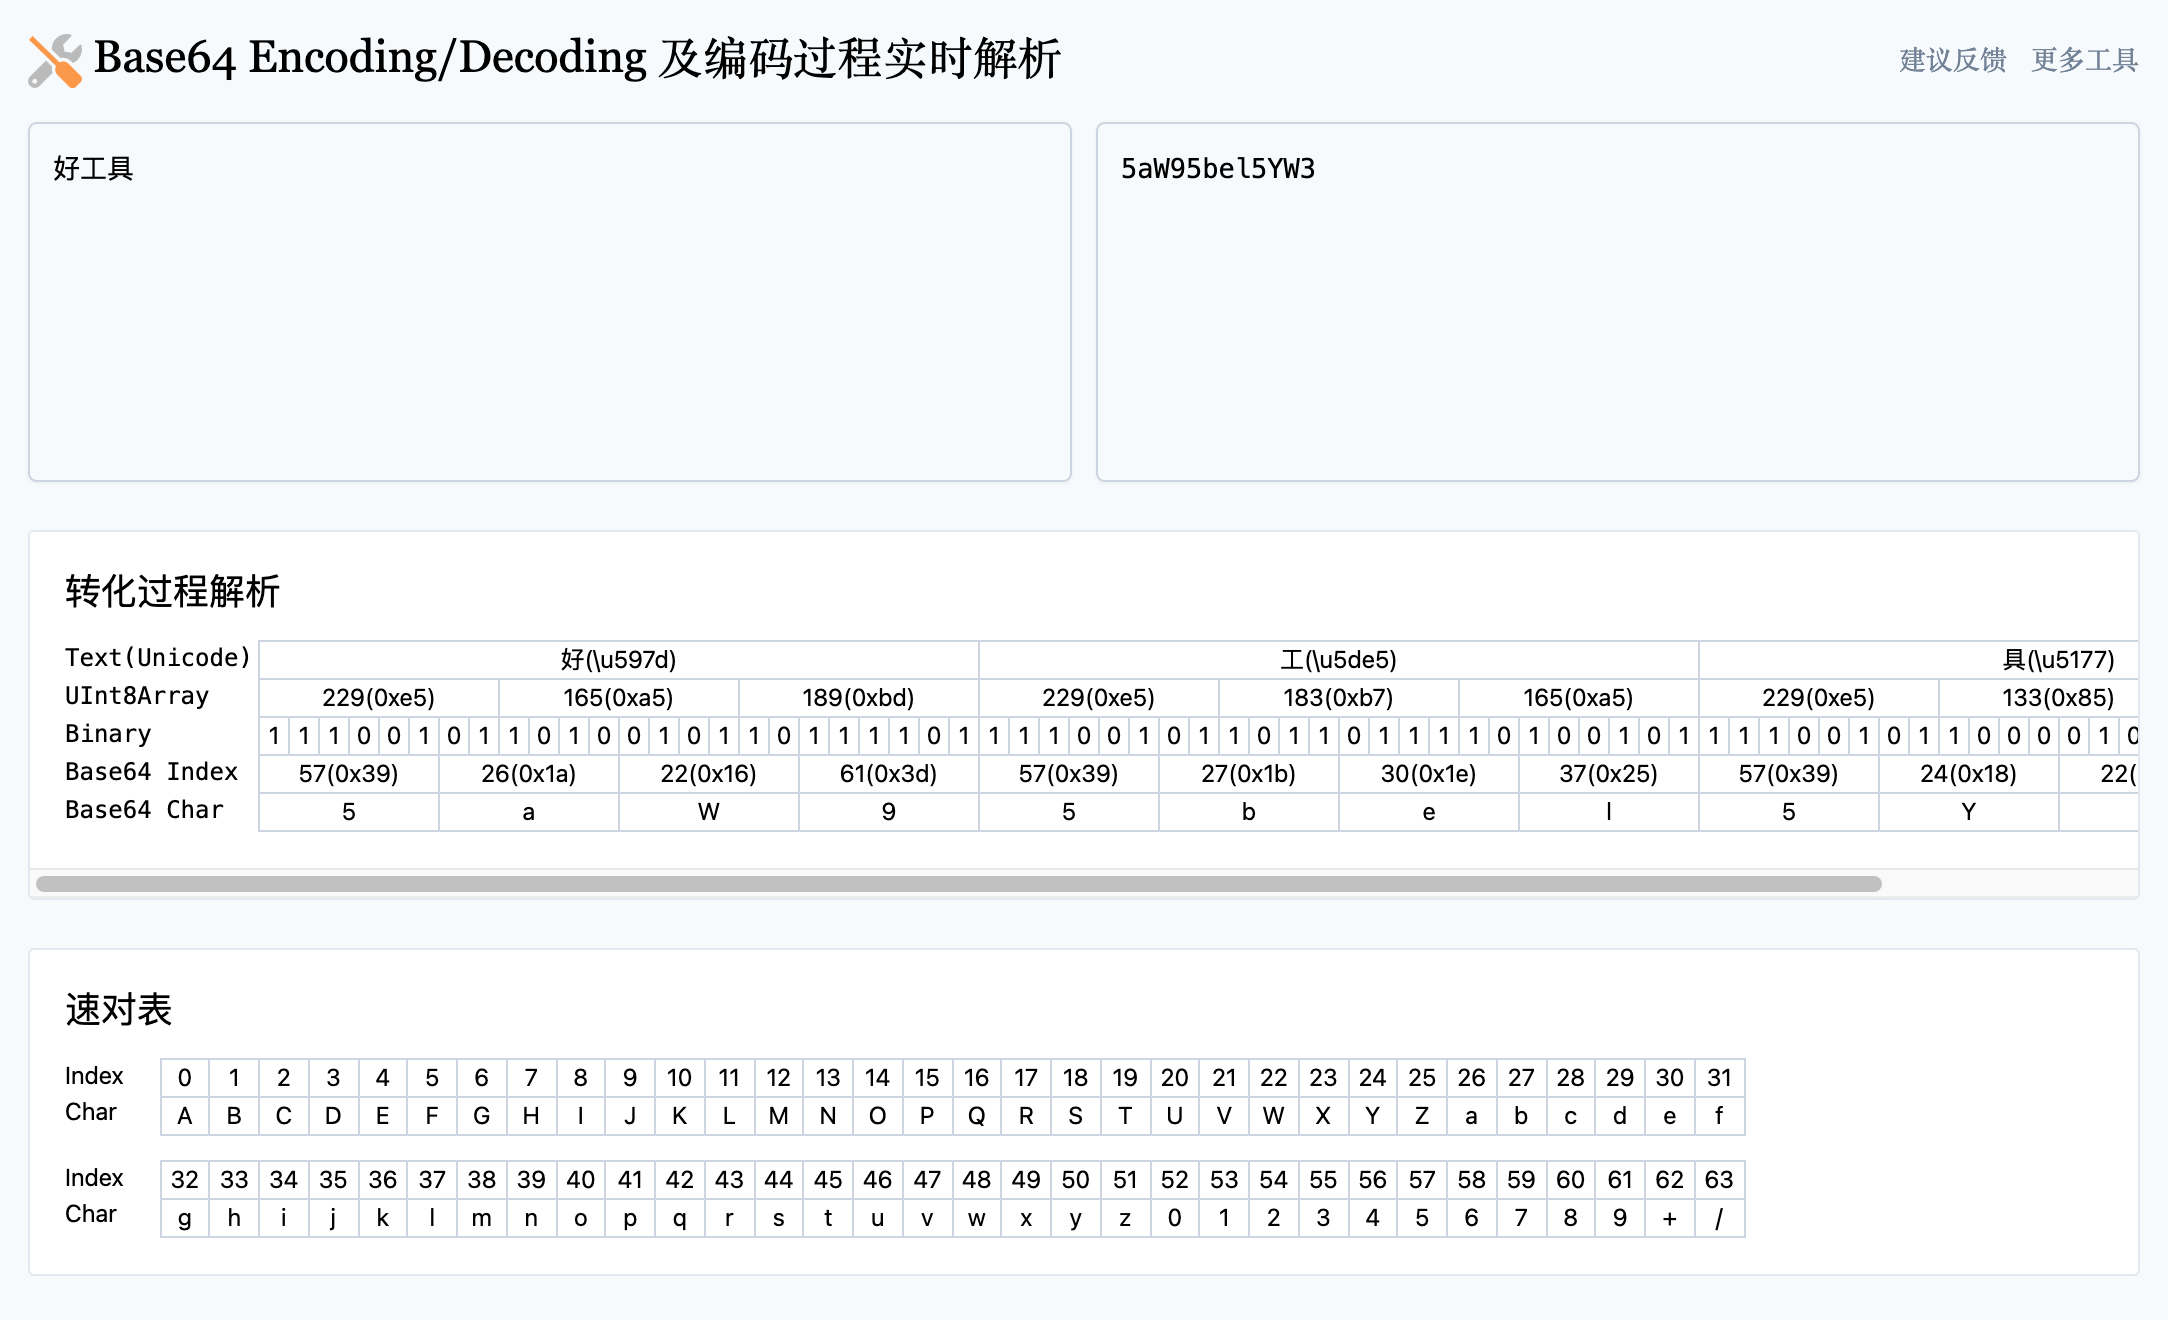
Task: Click index 61 in the lookup table
Action: click(1620, 1180)
